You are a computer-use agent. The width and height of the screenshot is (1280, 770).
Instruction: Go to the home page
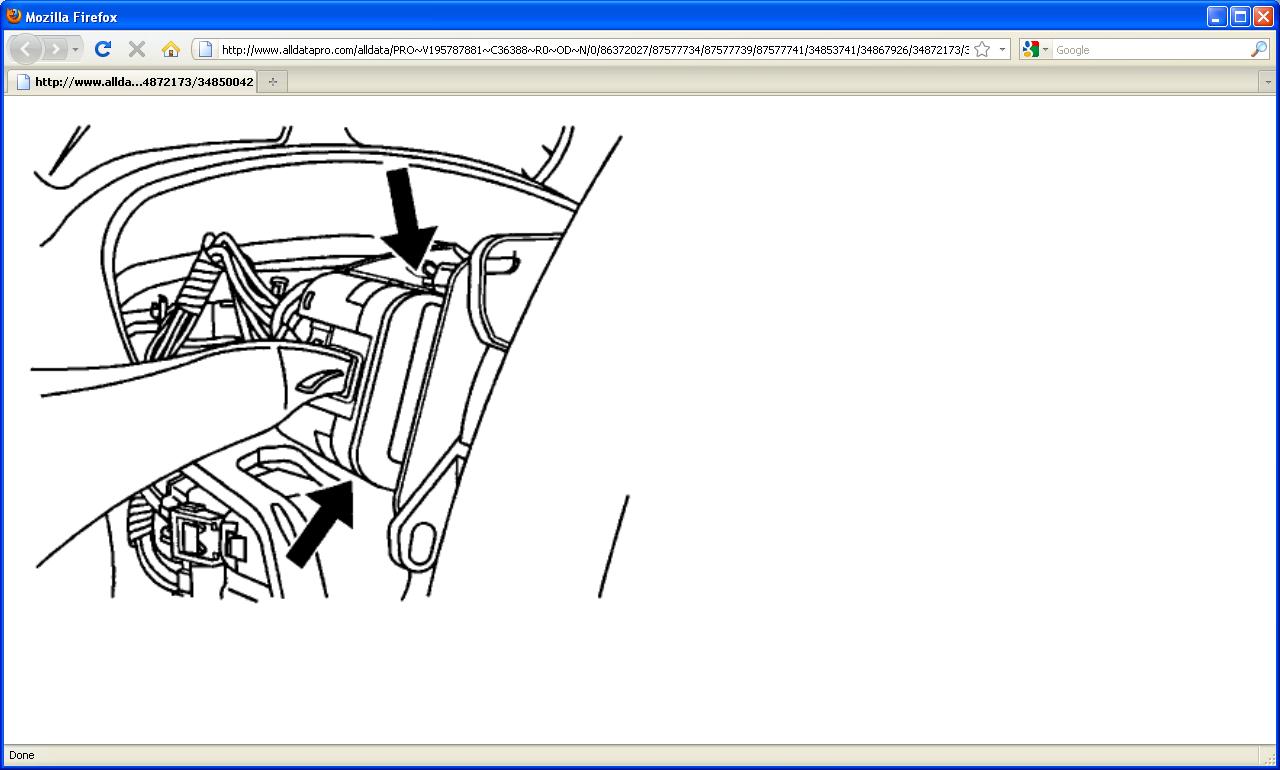click(x=170, y=49)
